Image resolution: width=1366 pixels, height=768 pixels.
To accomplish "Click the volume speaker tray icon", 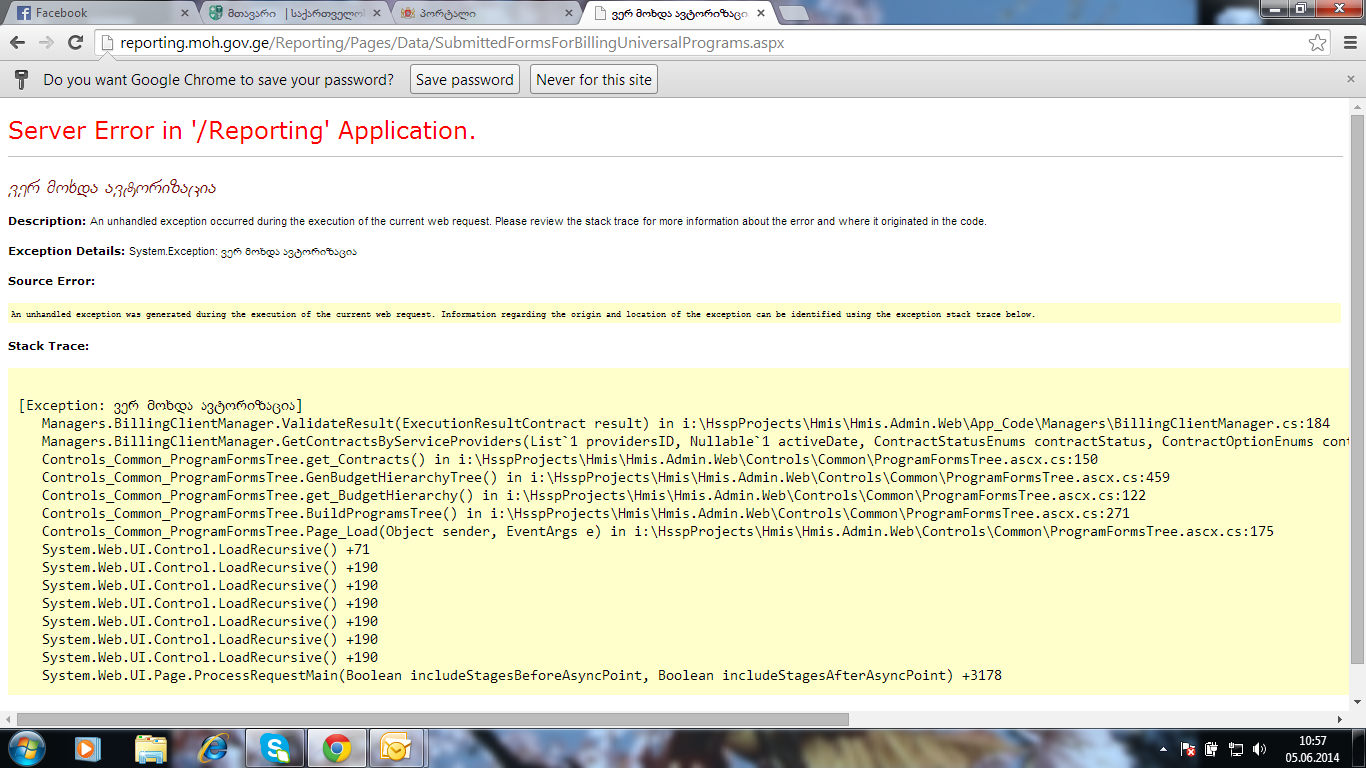I will (x=1259, y=748).
